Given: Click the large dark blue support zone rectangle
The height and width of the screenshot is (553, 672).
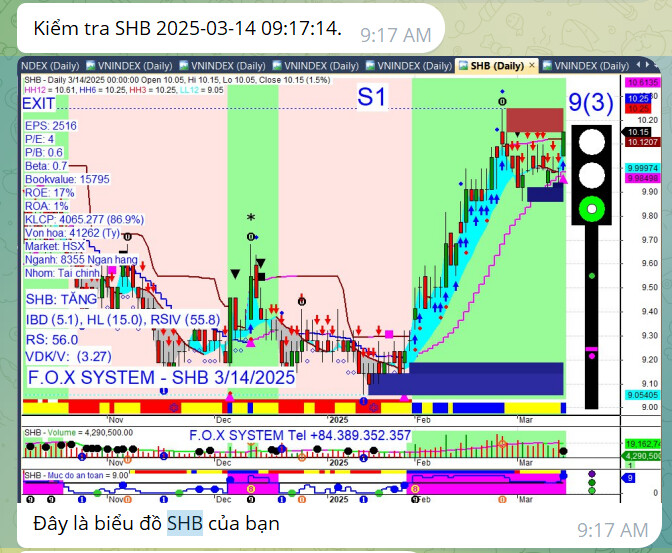Looking at the screenshot, I should click(x=465, y=379).
